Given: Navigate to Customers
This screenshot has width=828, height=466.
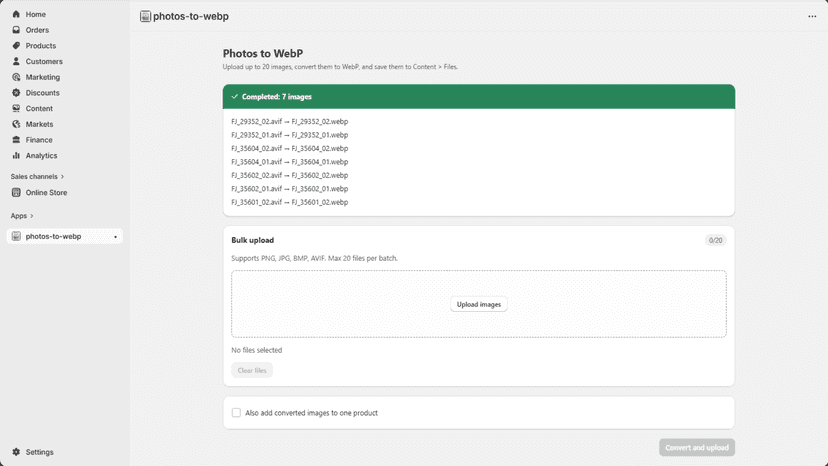Looking at the screenshot, I should coord(44,61).
